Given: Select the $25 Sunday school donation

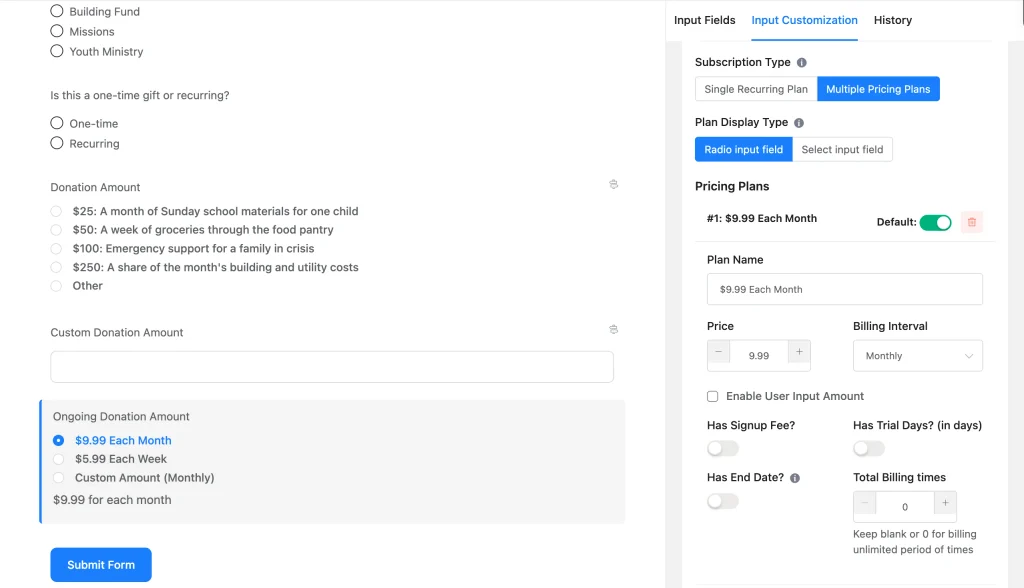Looking at the screenshot, I should pyautogui.click(x=56, y=212).
